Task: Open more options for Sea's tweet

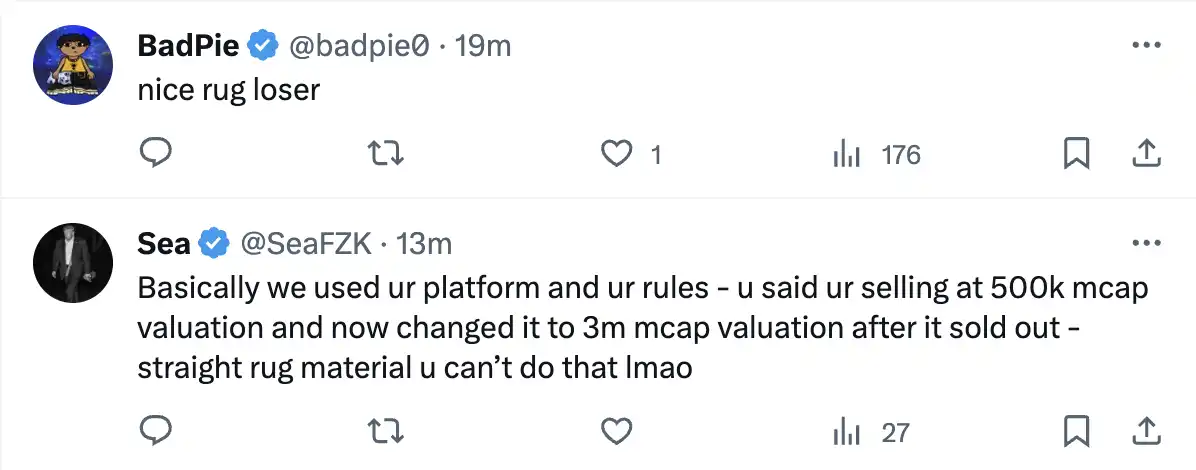Action: (x=1144, y=243)
